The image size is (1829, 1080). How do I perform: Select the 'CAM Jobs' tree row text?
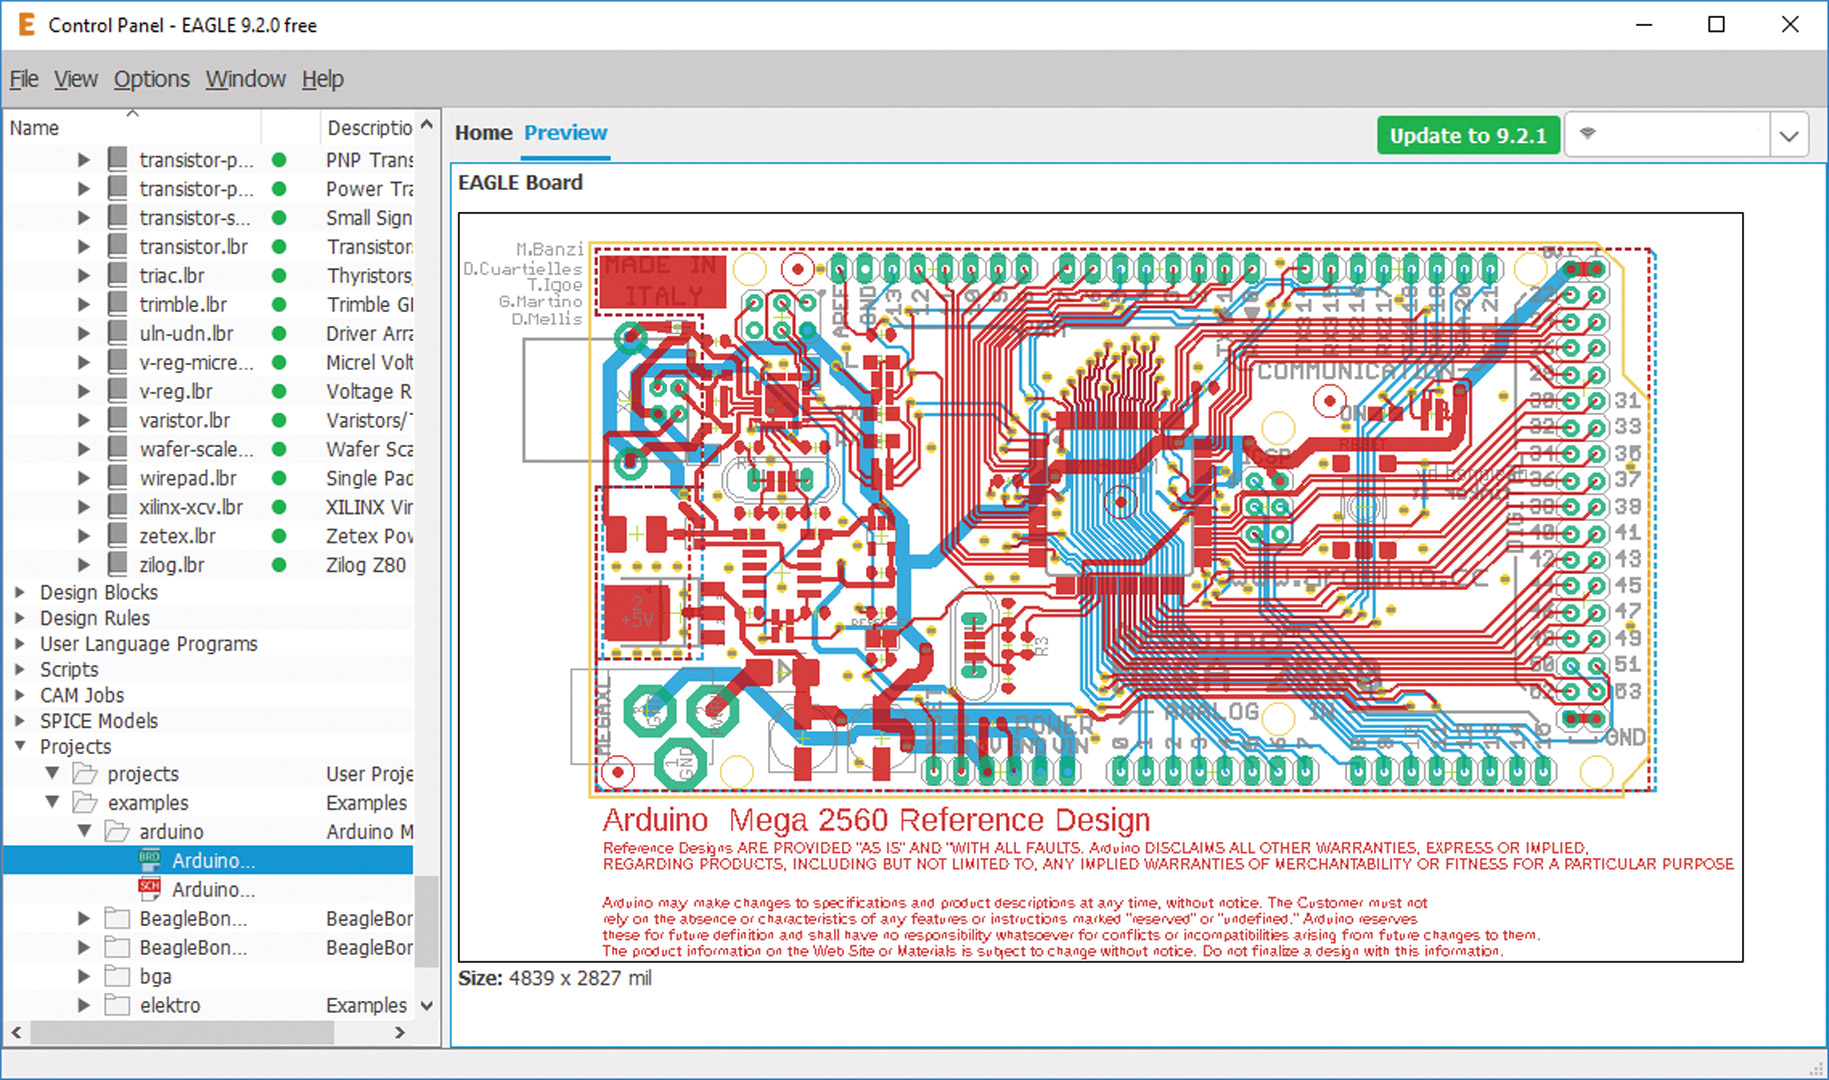(82, 695)
